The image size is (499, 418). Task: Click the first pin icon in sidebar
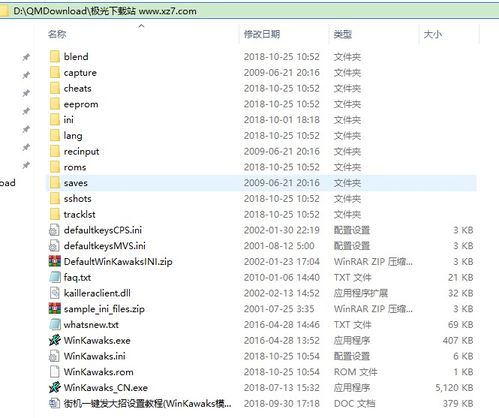[26, 57]
